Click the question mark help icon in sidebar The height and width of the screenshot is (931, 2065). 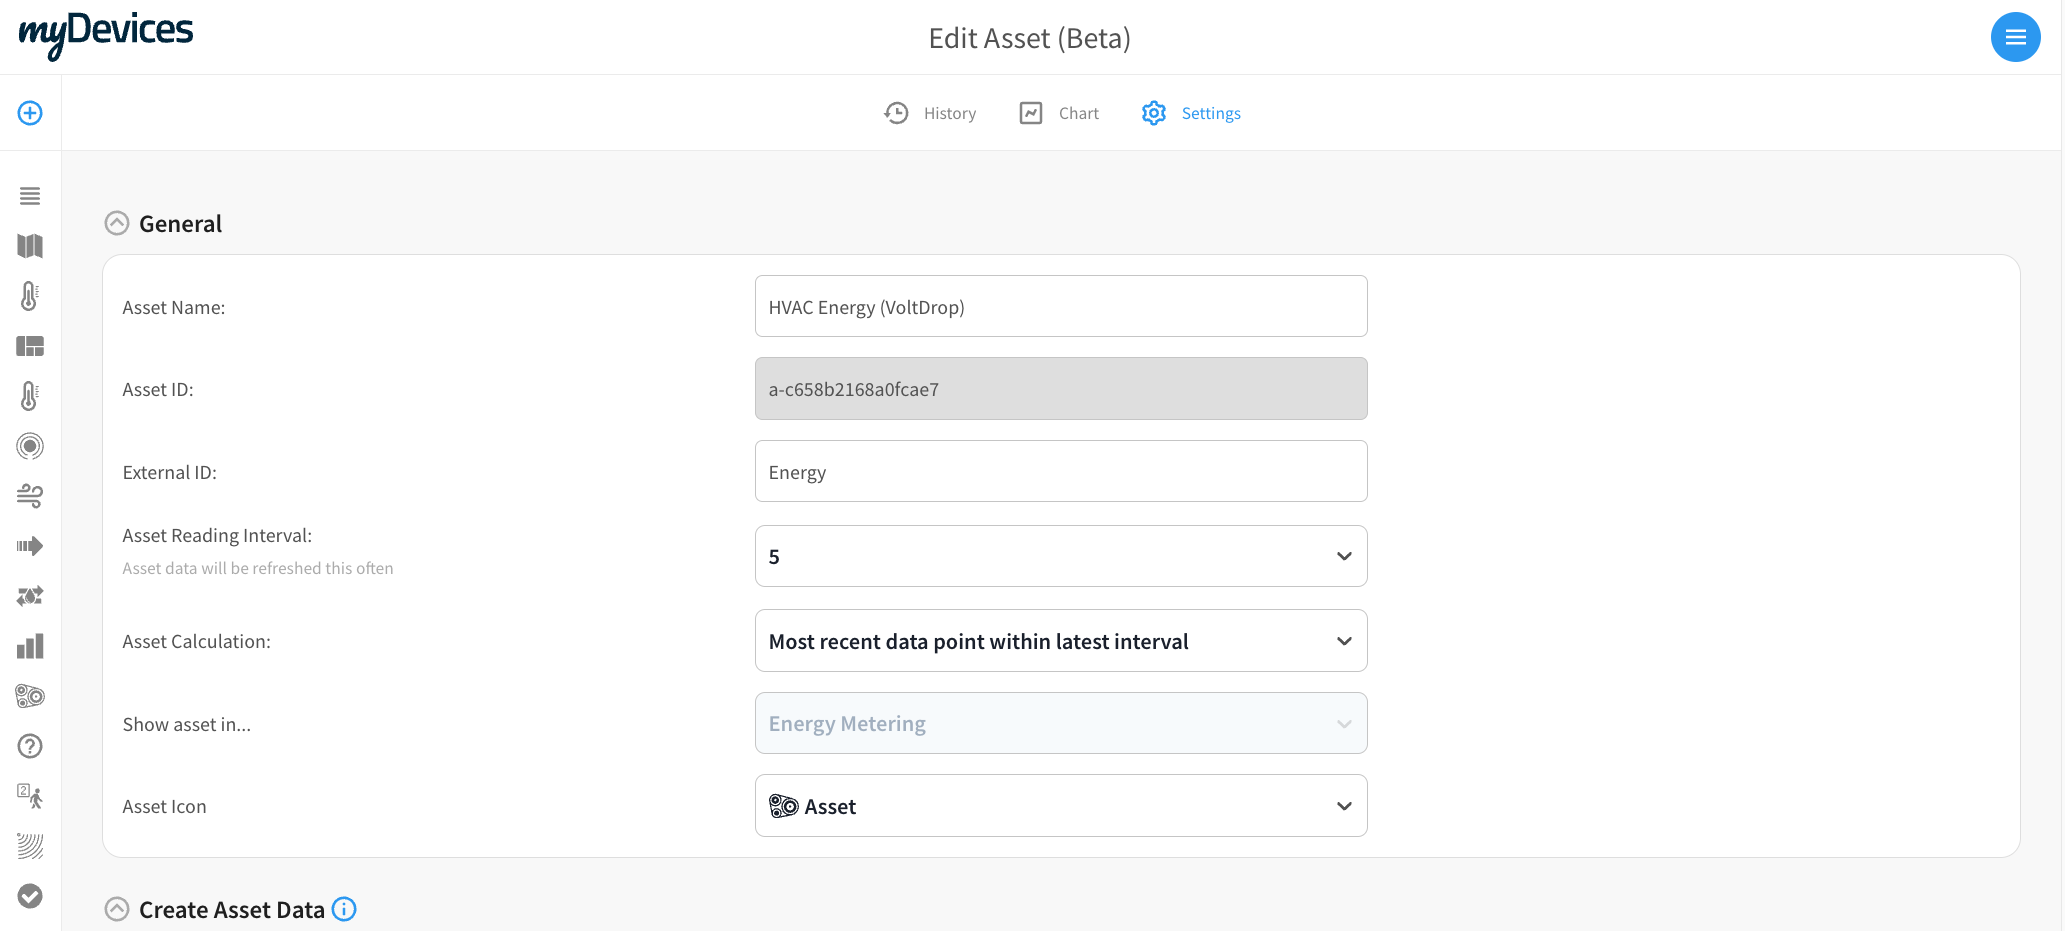(30, 746)
